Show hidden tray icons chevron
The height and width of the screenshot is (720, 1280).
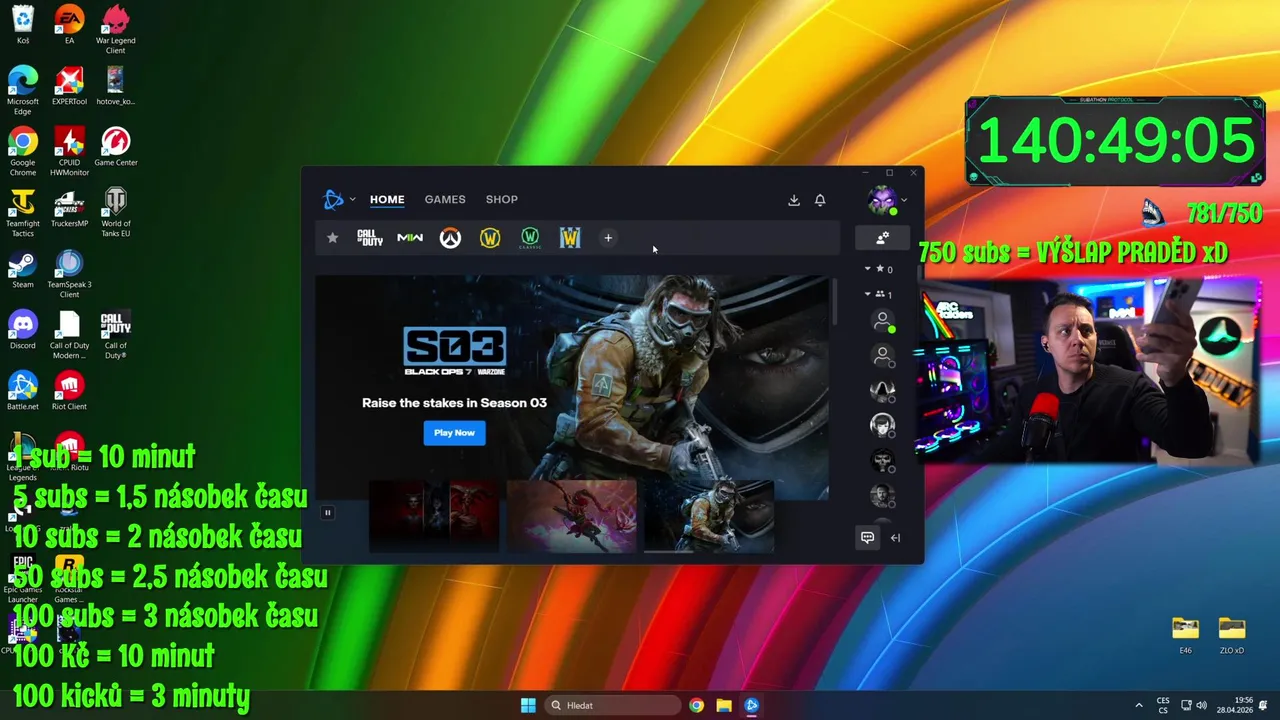click(x=1138, y=705)
